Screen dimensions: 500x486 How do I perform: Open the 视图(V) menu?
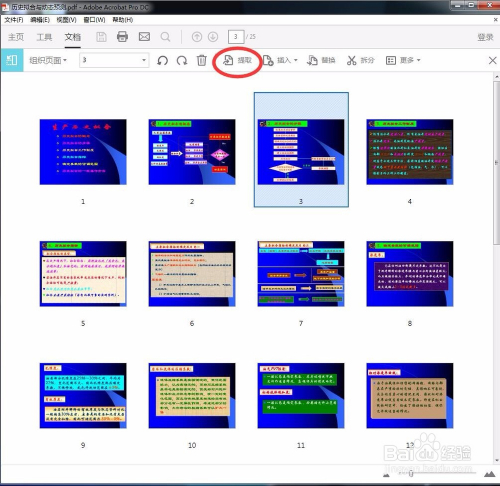click(66, 20)
